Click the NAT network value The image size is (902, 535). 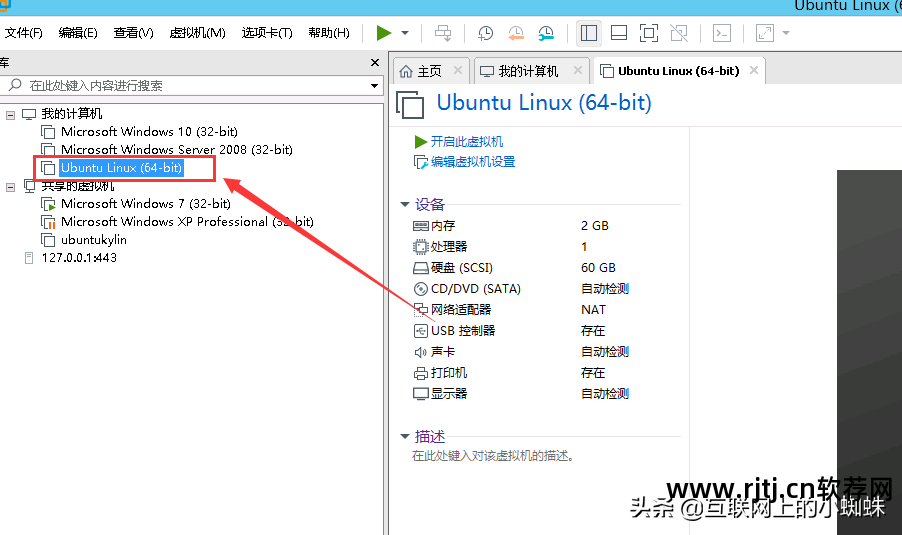pos(593,309)
